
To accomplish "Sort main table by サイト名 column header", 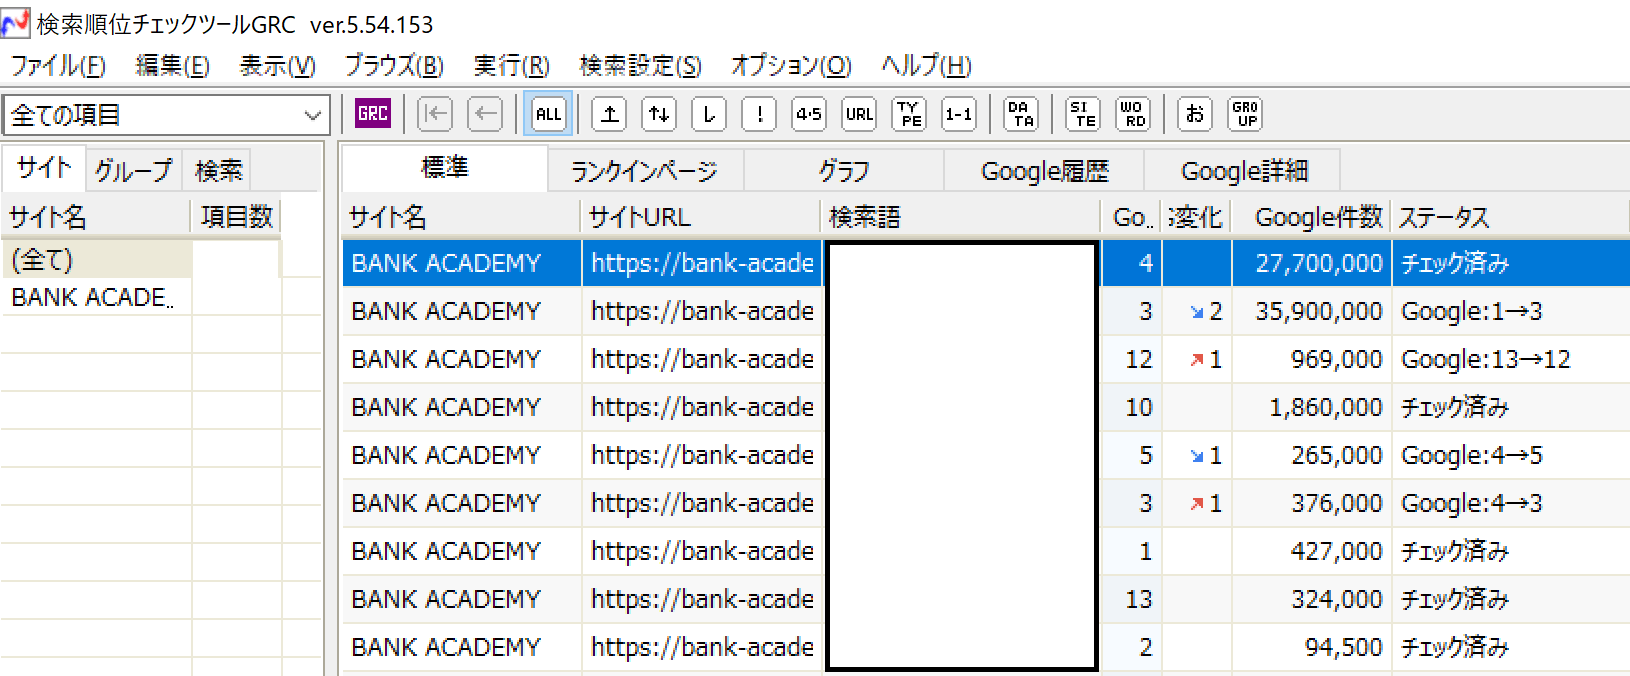I will [461, 217].
